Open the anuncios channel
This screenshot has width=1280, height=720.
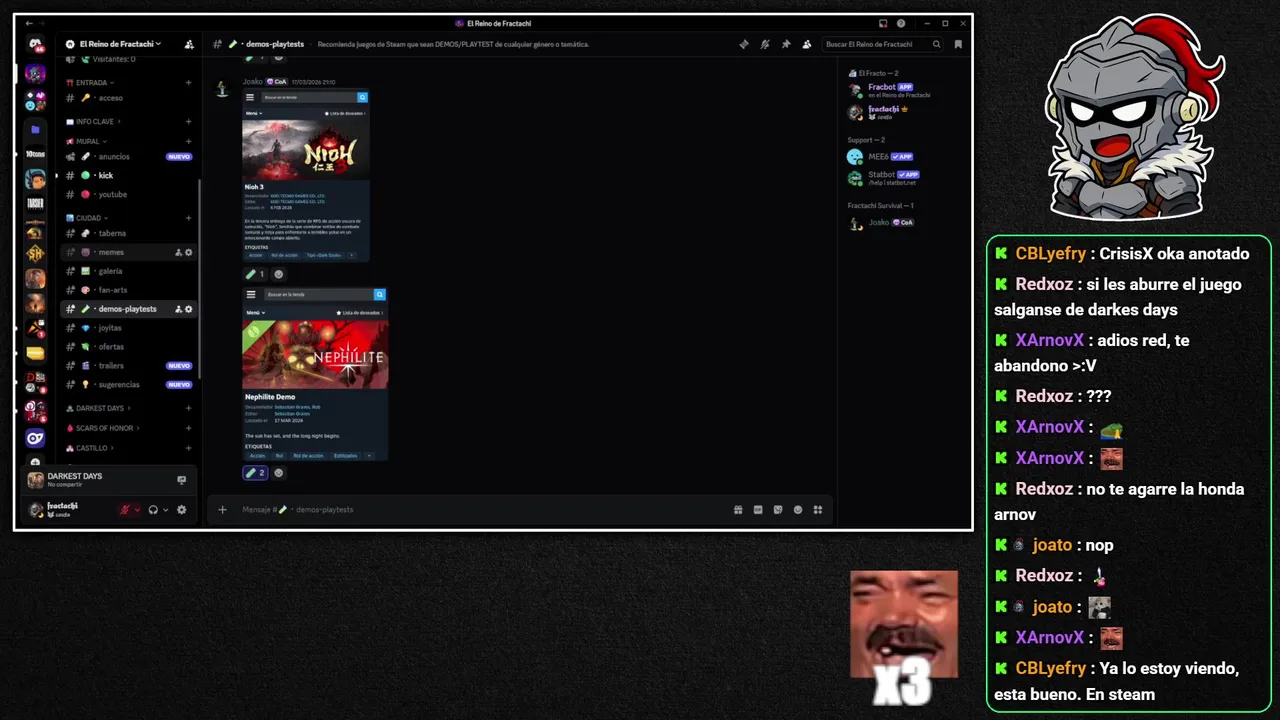pyautogui.click(x=128, y=156)
